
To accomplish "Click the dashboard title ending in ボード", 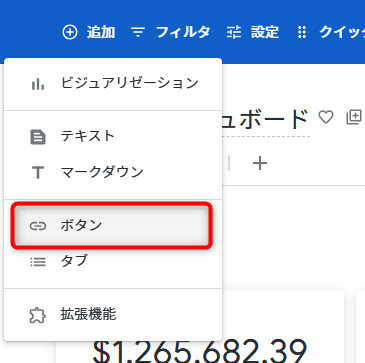I will [266, 120].
